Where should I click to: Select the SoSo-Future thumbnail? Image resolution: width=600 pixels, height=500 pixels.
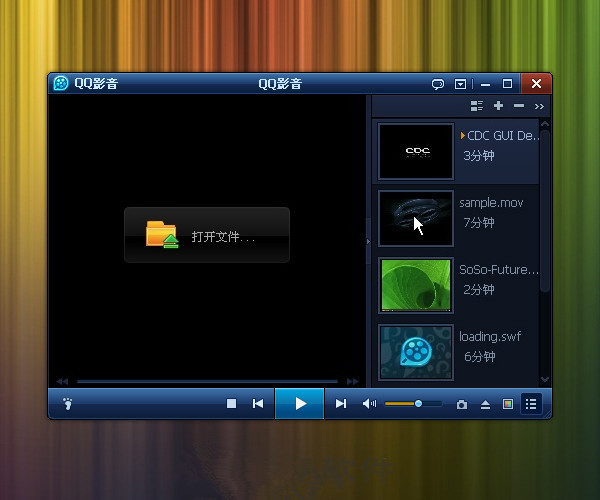pyautogui.click(x=416, y=285)
